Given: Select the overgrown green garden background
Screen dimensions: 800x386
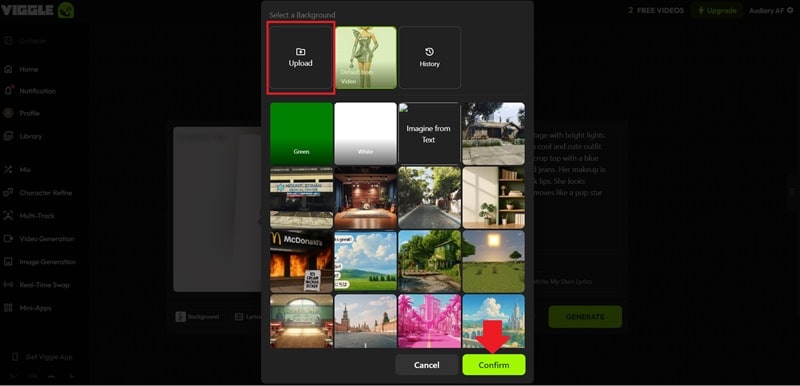Looking at the screenshot, I should tap(429, 261).
